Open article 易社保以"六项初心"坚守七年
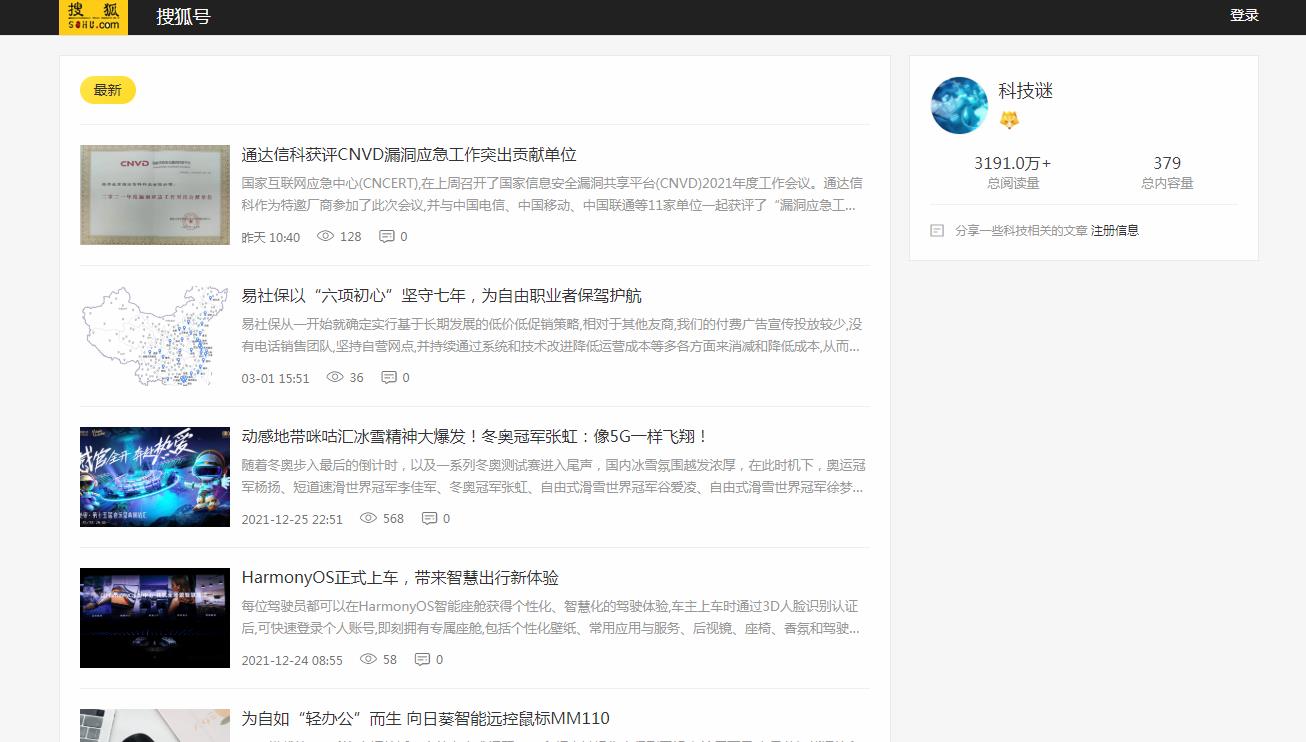 442,296
